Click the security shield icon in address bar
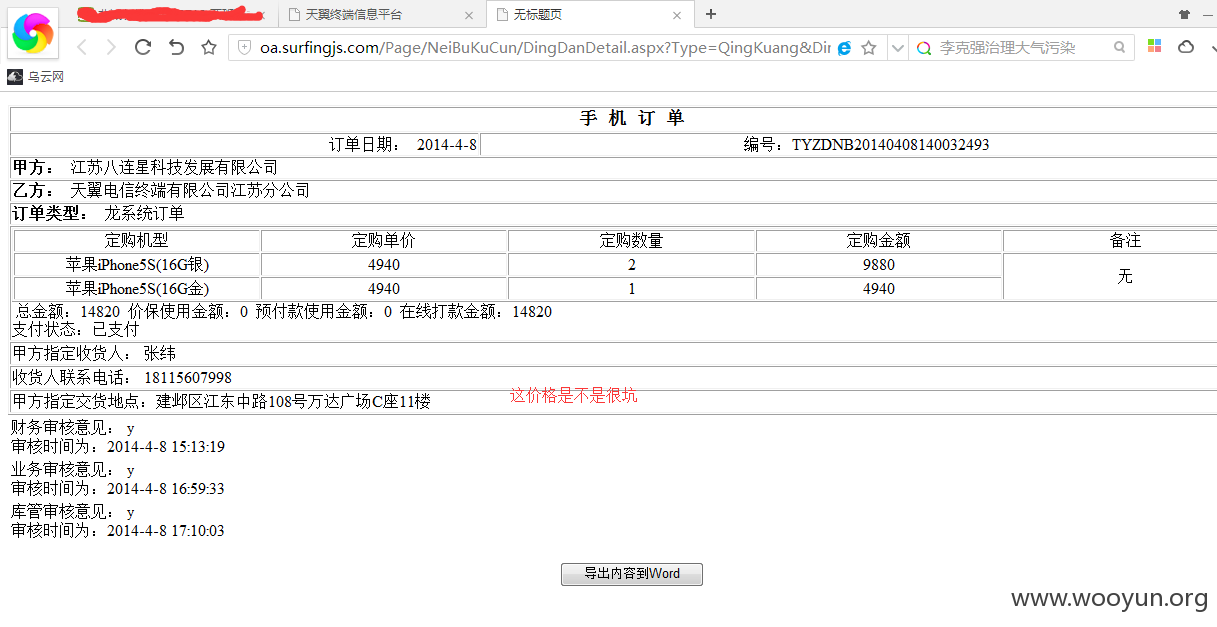Viewport: 1217px width, 627px height. pos(244,47)
